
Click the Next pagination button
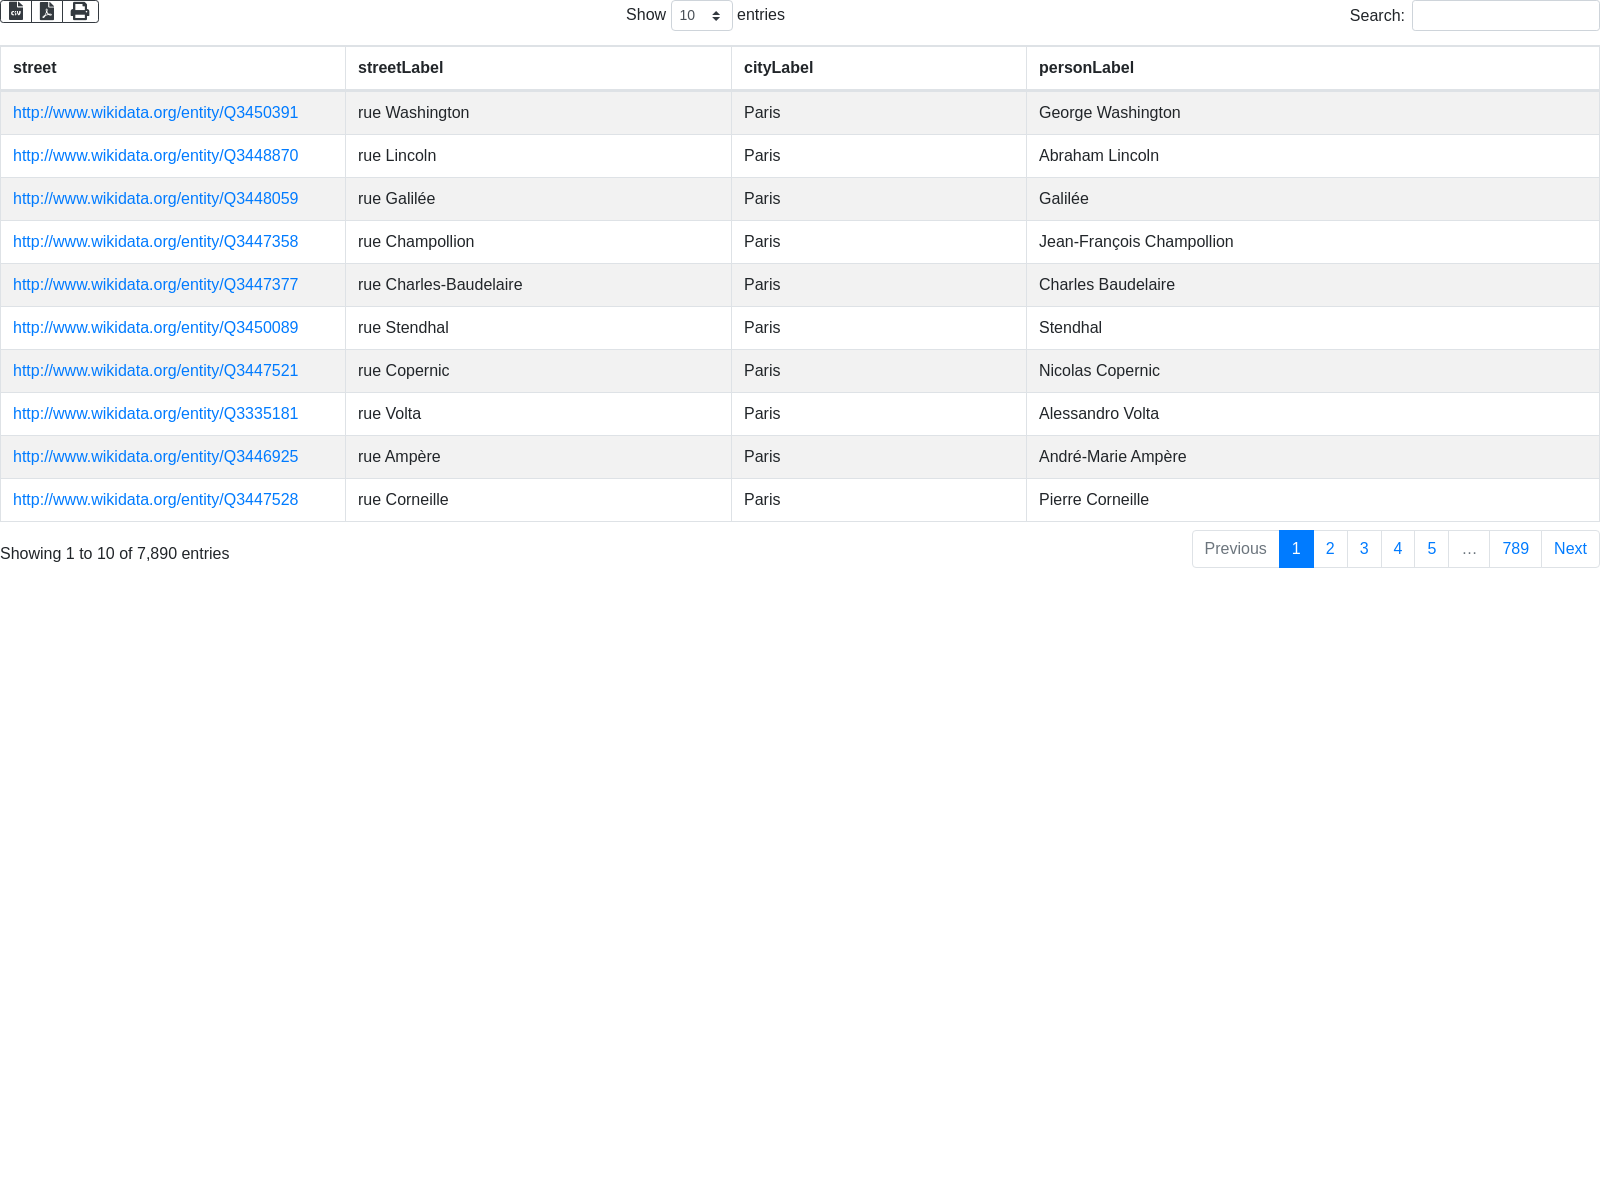pos(1570,549)
